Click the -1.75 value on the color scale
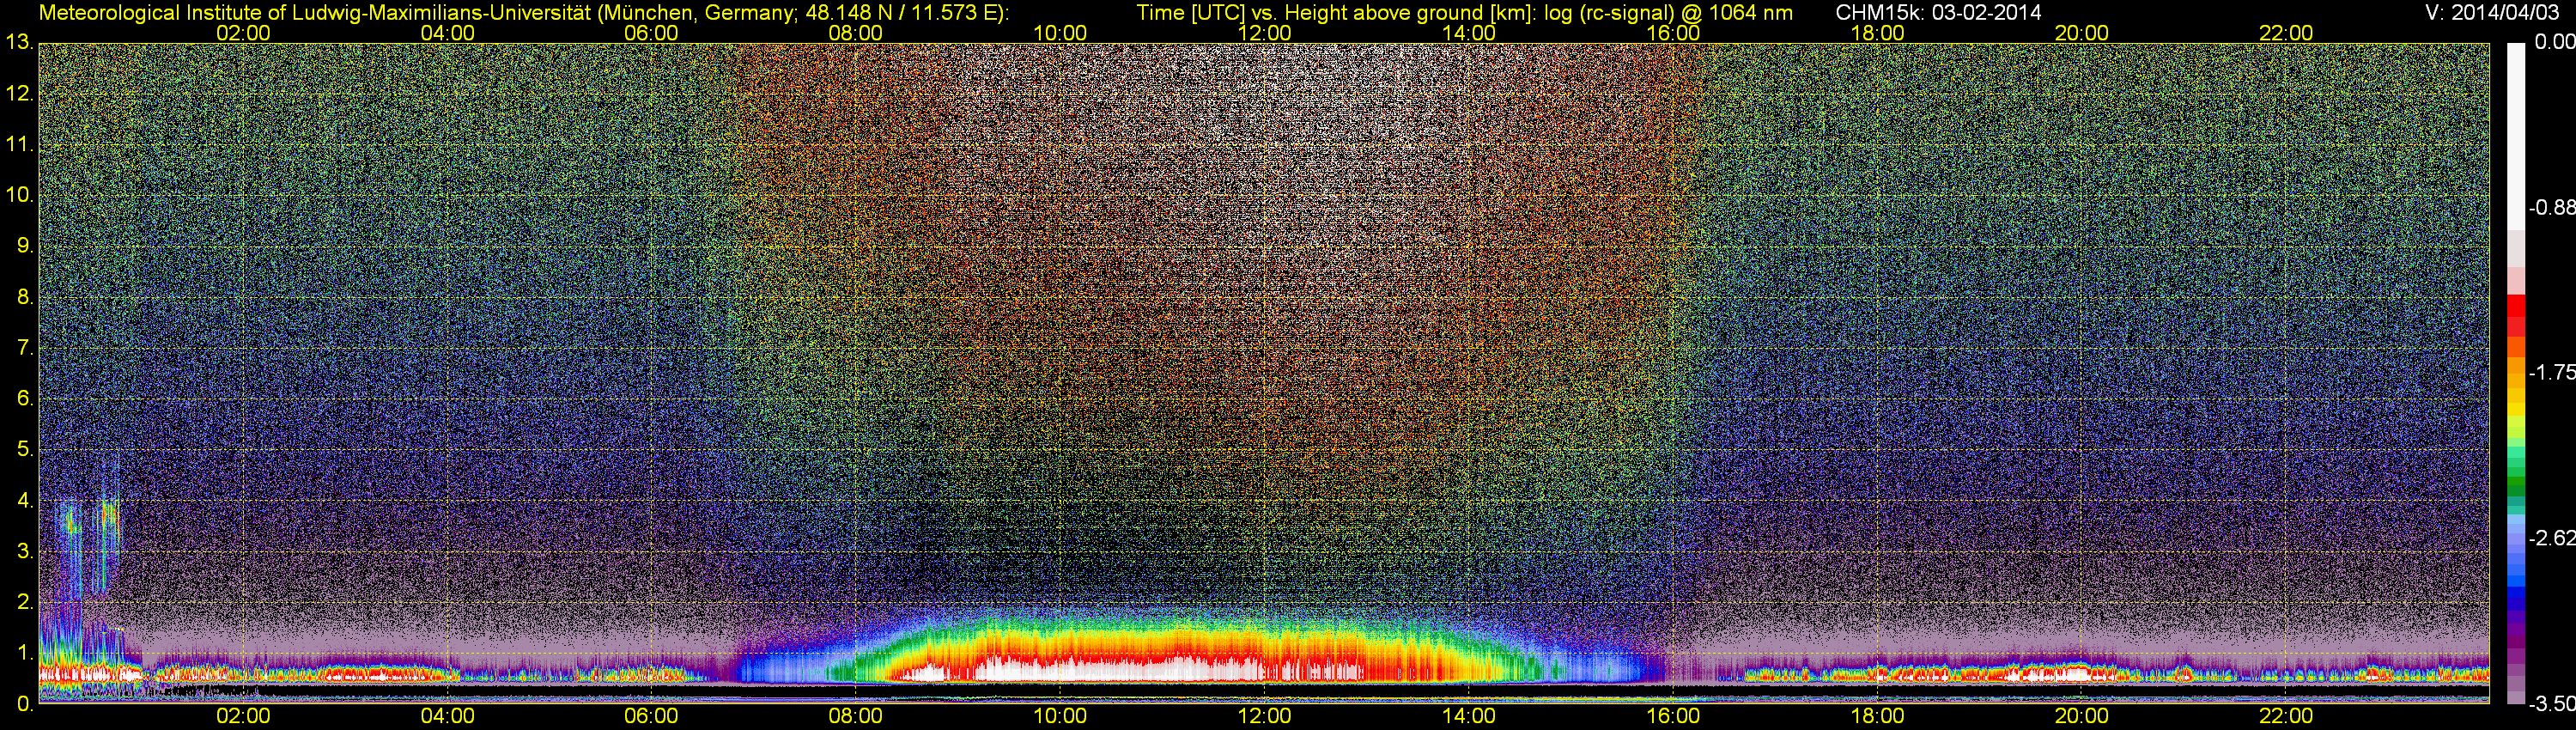2576x730 pixels. 2551,372
